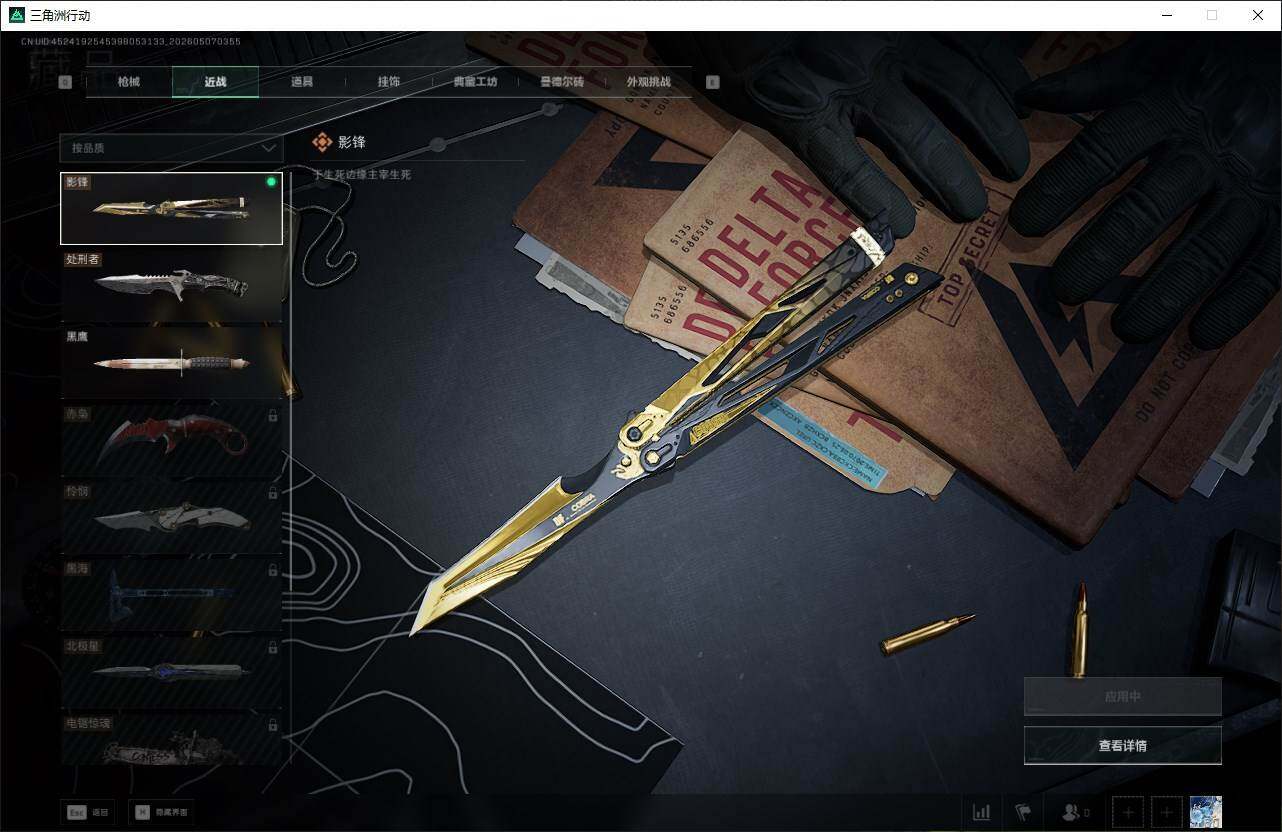Click the CN UID text
This screenshot has height=832, width=1282.
click(x=131, y=42)
